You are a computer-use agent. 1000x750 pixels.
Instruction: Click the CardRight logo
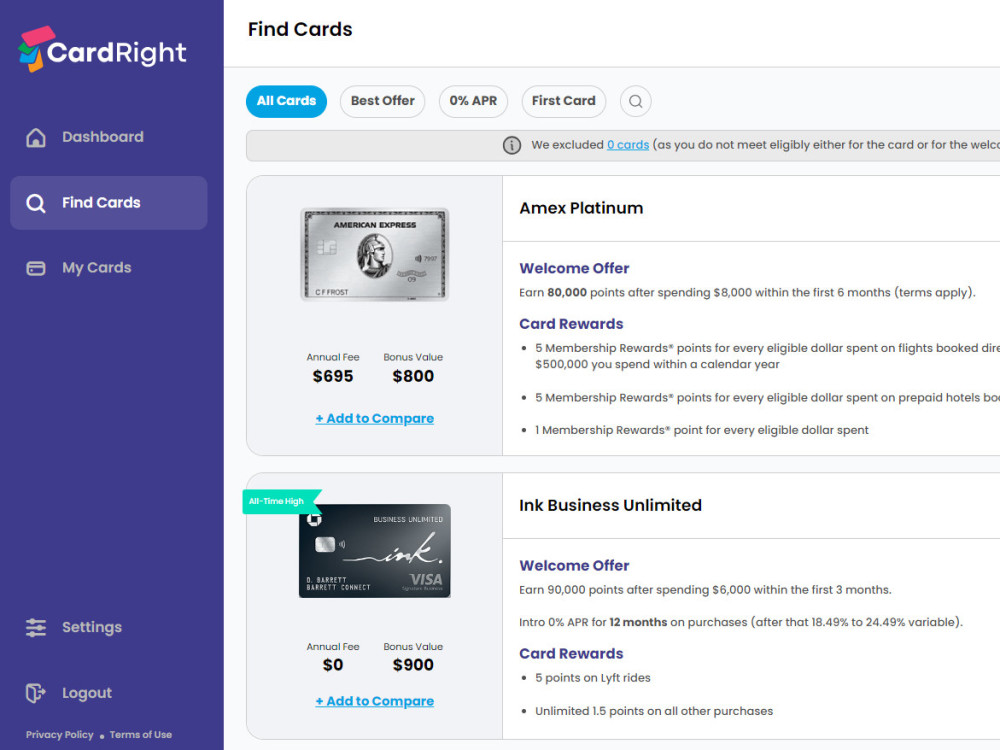pyautogui.click(x=102, y=49)
